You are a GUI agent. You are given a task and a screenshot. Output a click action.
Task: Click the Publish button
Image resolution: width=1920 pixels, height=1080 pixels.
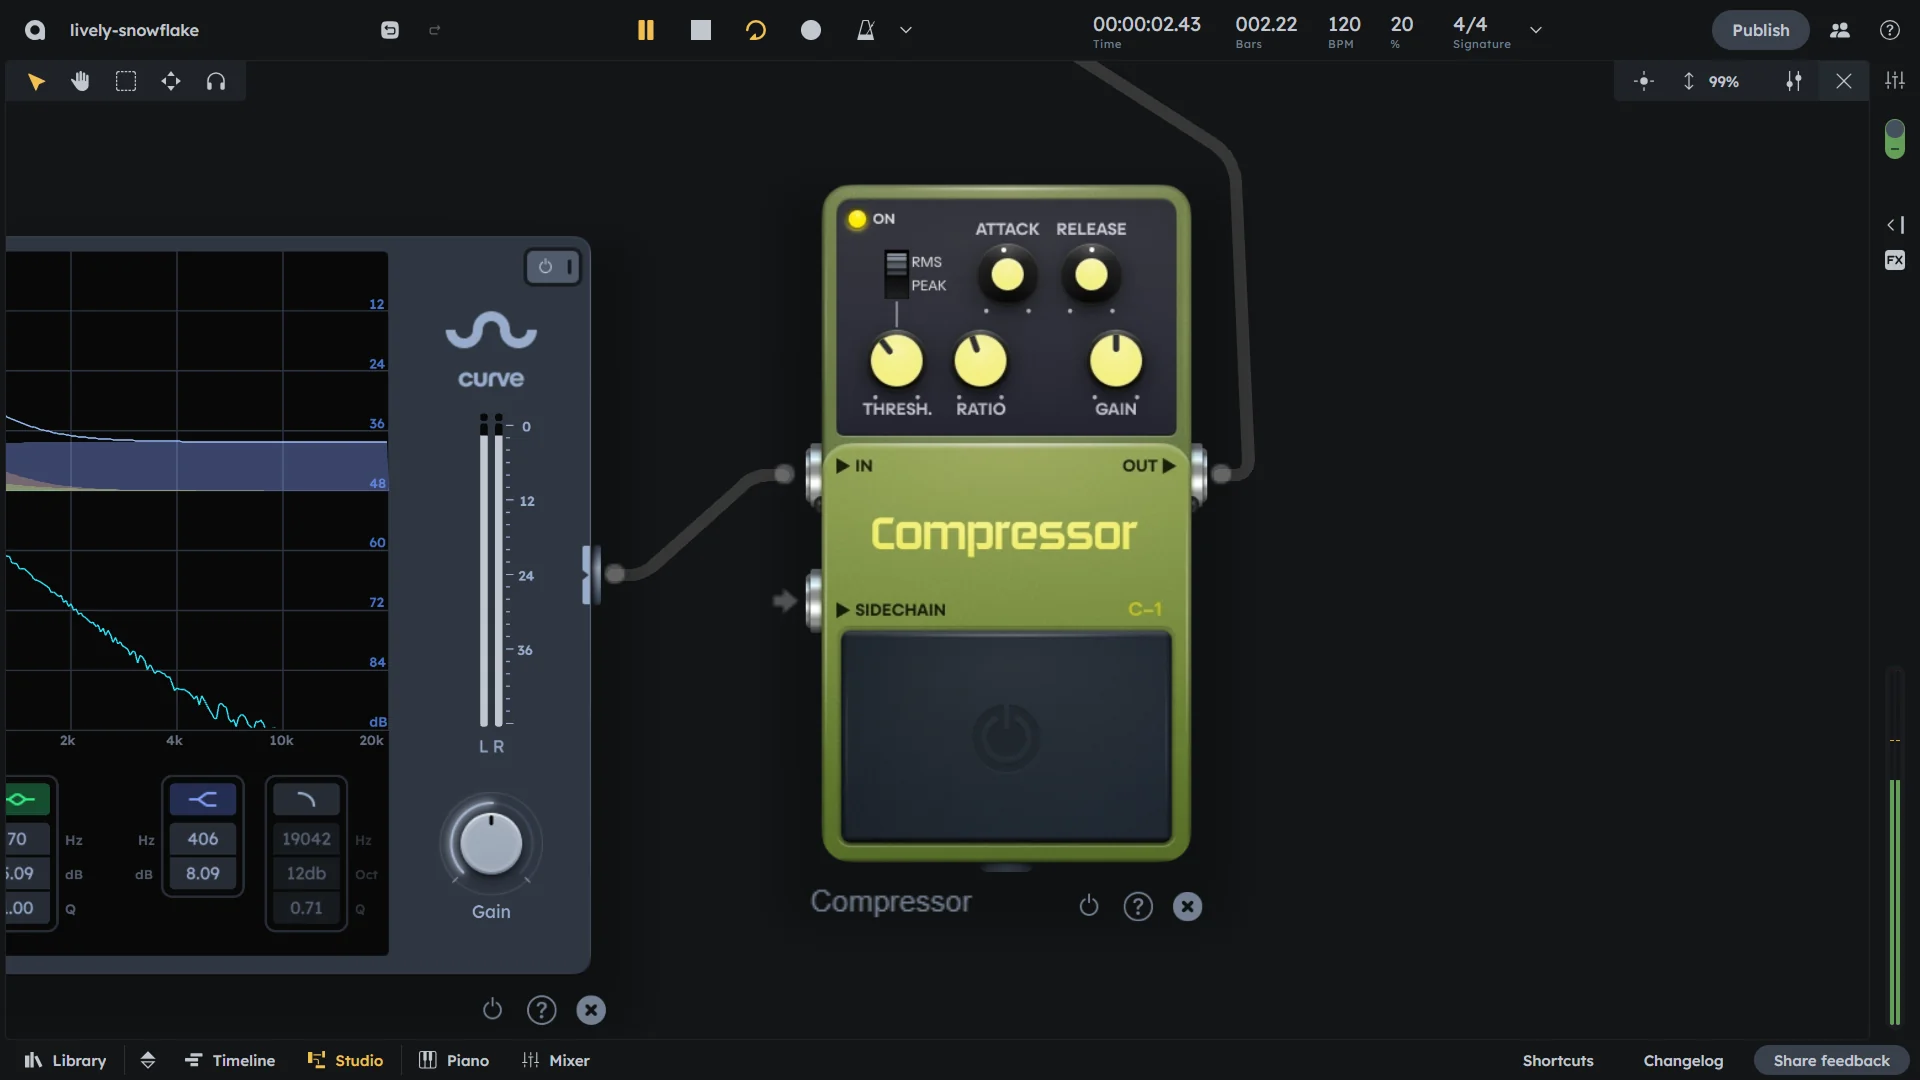[1760, 30]
